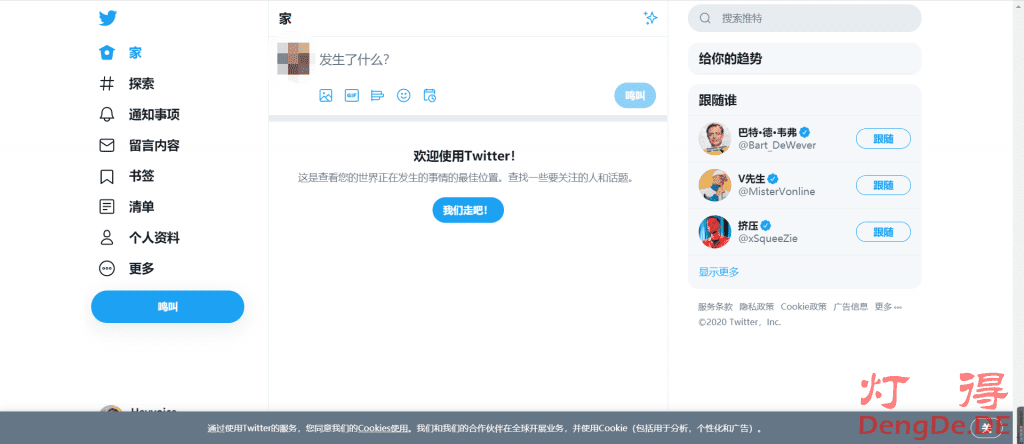Image resolution: width=1024 pixels, height=444 pixels.
Task: Click the 给你的趋势 heading
Action: (x=730, y=59)
